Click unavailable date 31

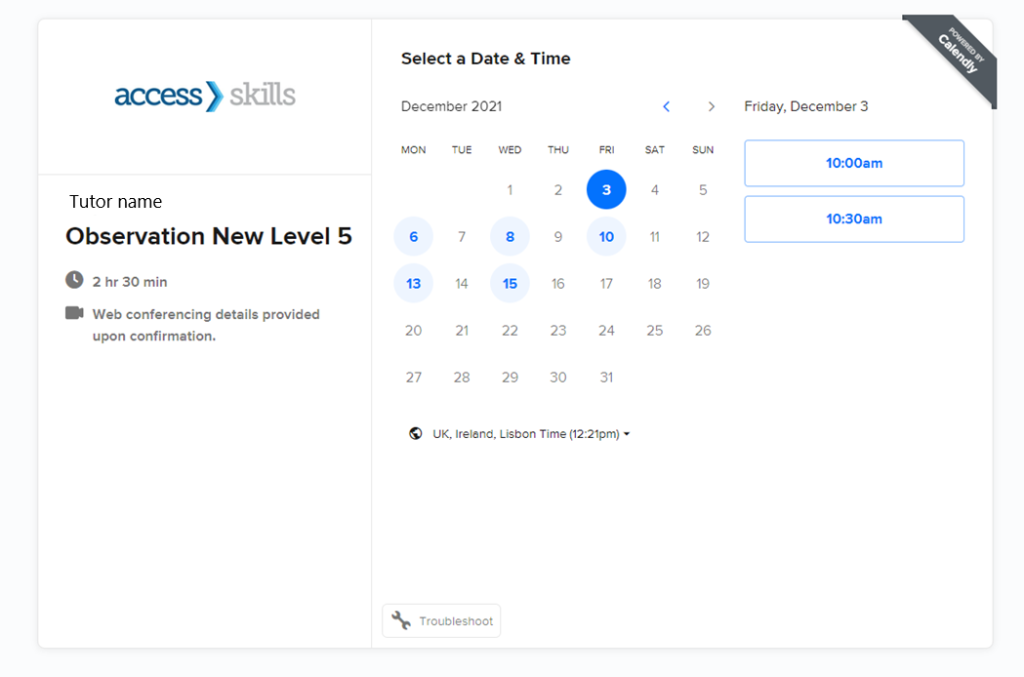[606, 377]
